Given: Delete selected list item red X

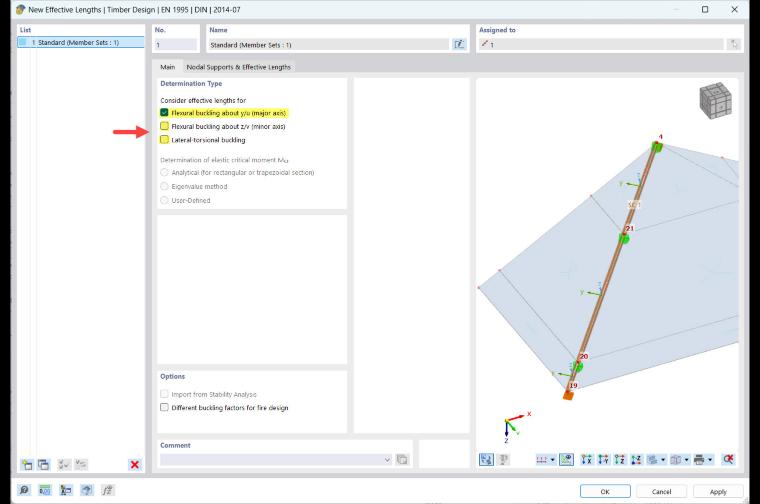Looking at the screenshot, I should [135, 465].
